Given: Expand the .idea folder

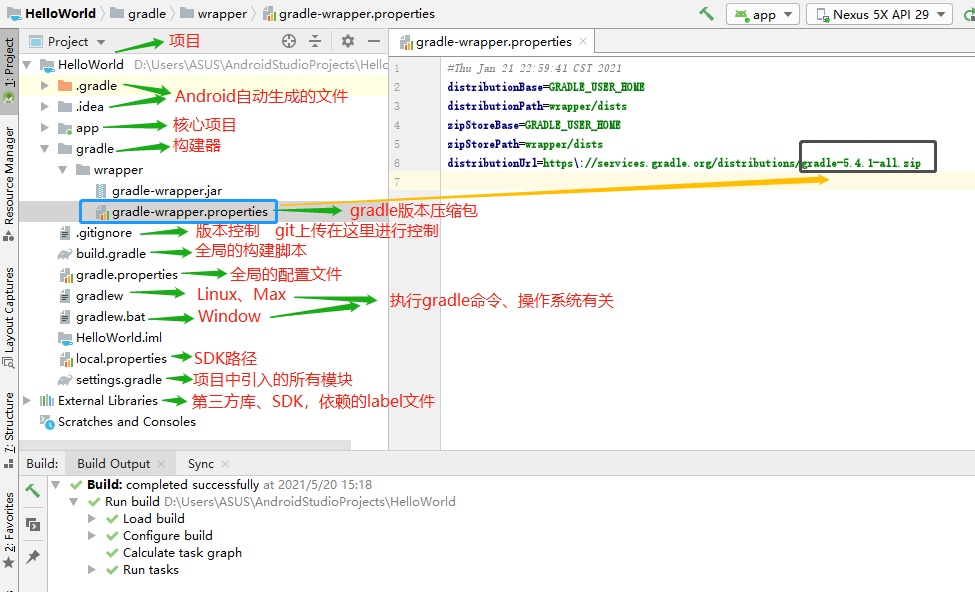Looking at the screenshot, I should point(45,106).
